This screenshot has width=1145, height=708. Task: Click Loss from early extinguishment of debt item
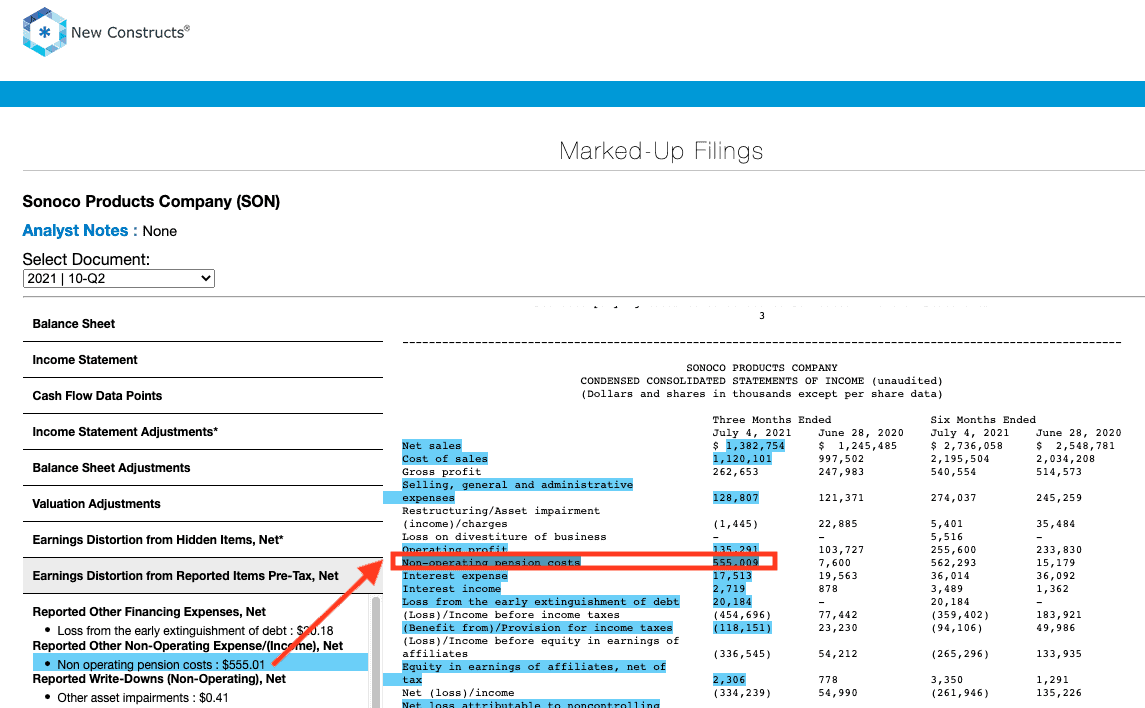coord(195,631)
